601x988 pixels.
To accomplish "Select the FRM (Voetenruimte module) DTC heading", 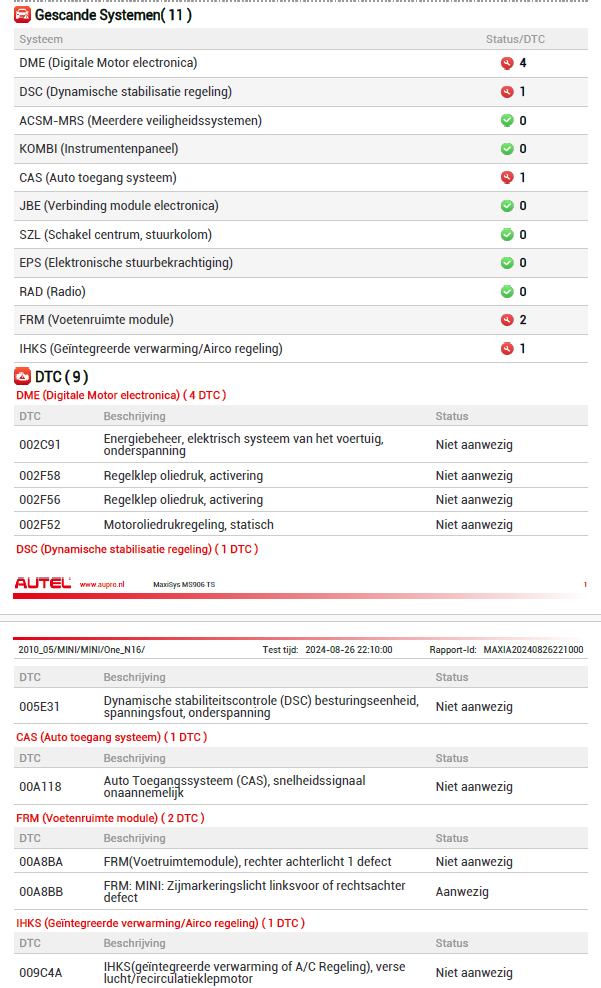I will coord(110,818).
